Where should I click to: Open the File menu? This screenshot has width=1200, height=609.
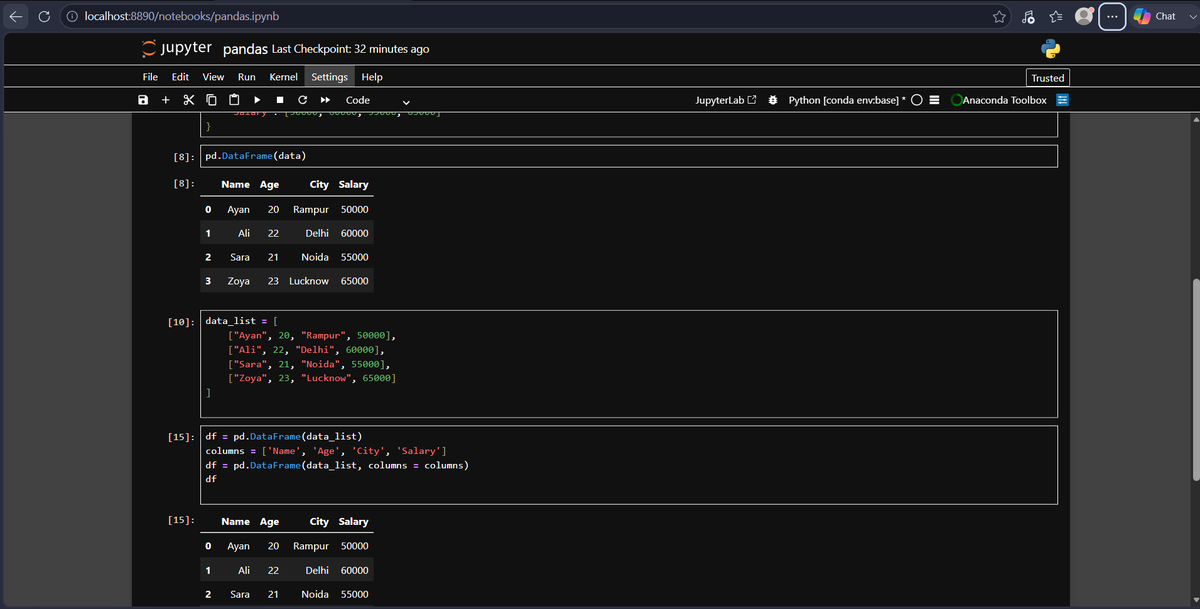pyautogui.click(x=150, y=77)
